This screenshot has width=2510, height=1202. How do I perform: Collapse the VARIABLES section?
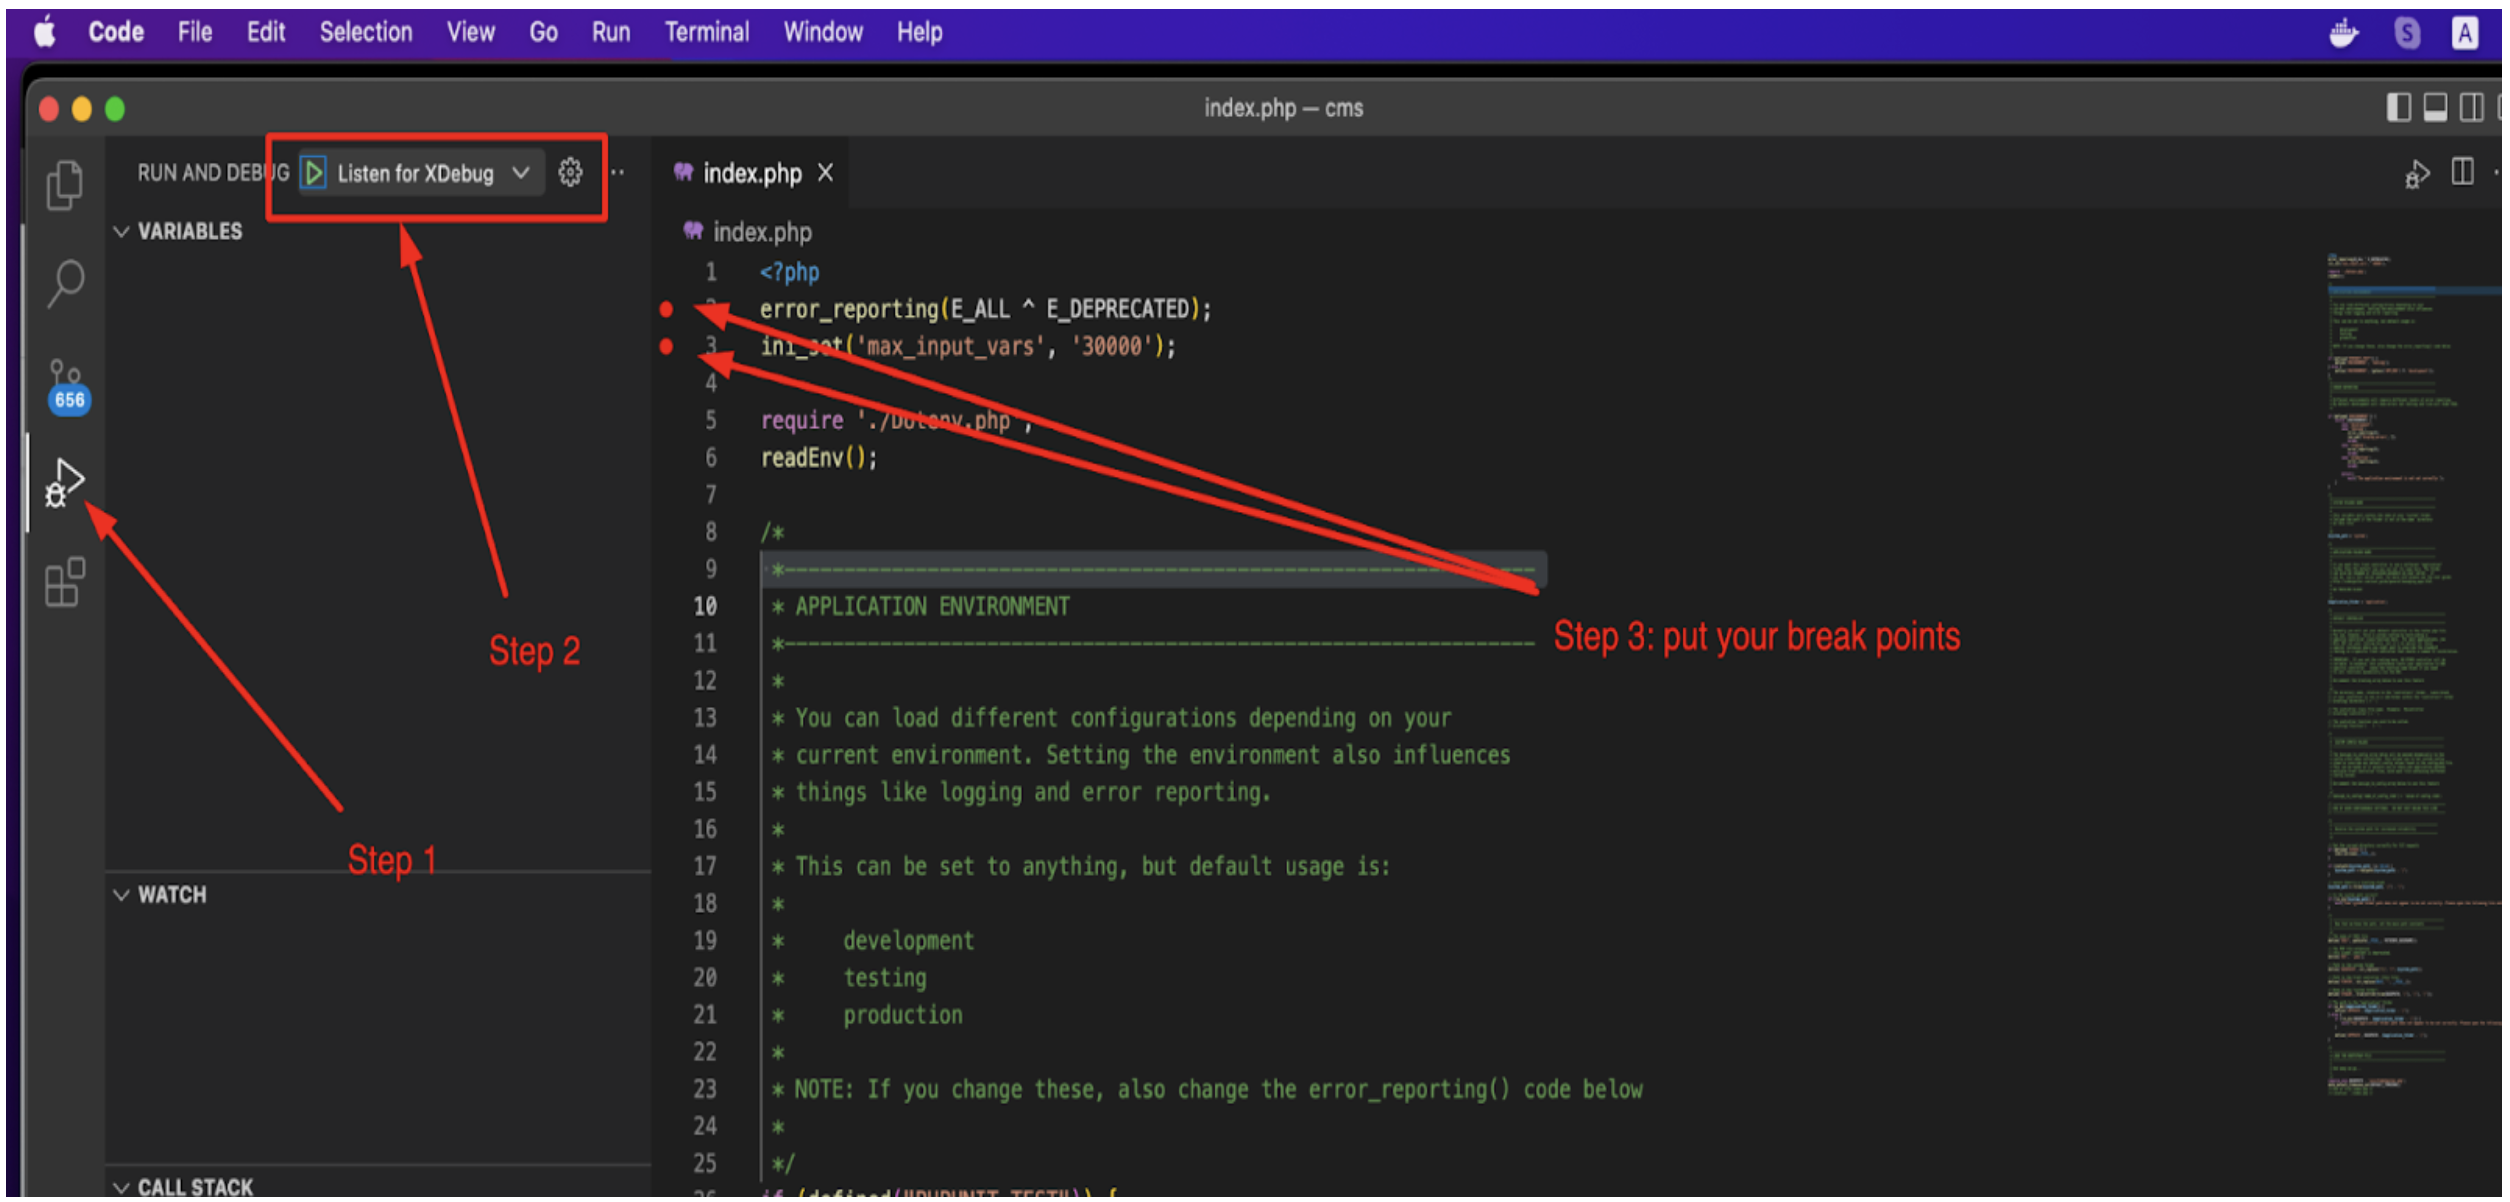click(x=122, y=232)
